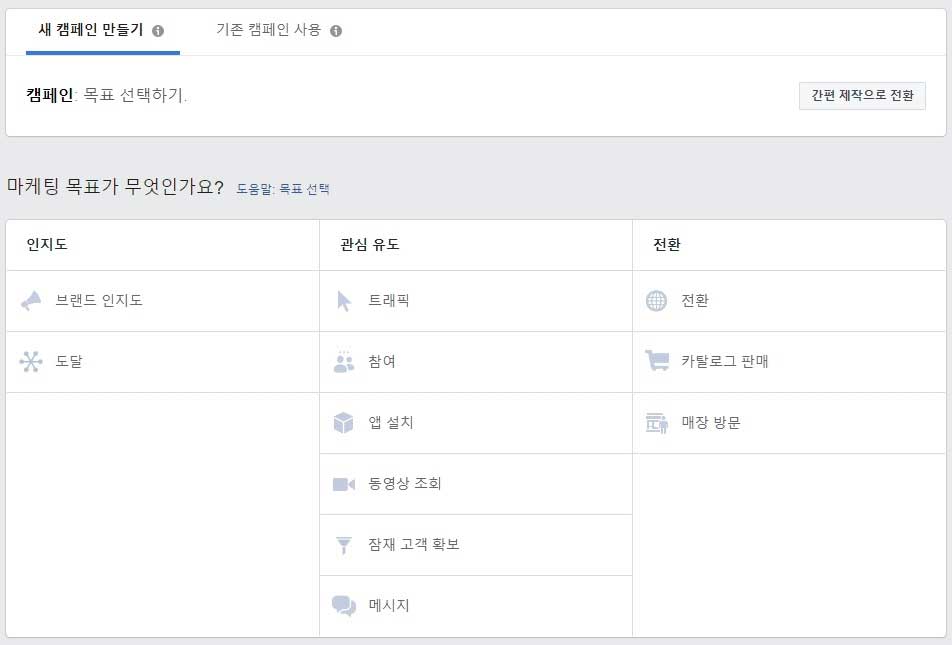Viewport: 952px width, 645px height.
Task: Select the 잠재 고객 확보 objective text
Action: coord(413,544)
